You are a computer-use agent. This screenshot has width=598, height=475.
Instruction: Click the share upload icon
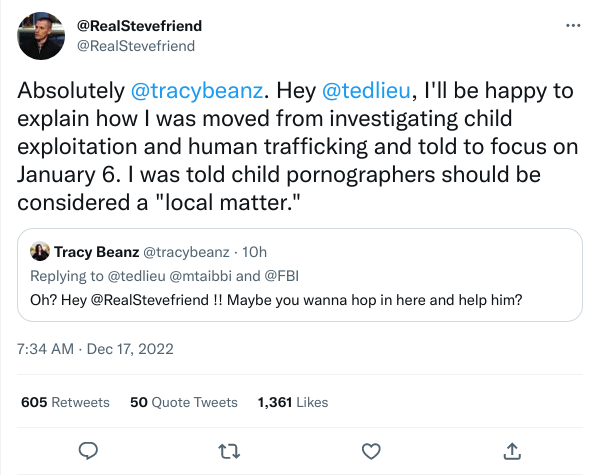[512, 451]
